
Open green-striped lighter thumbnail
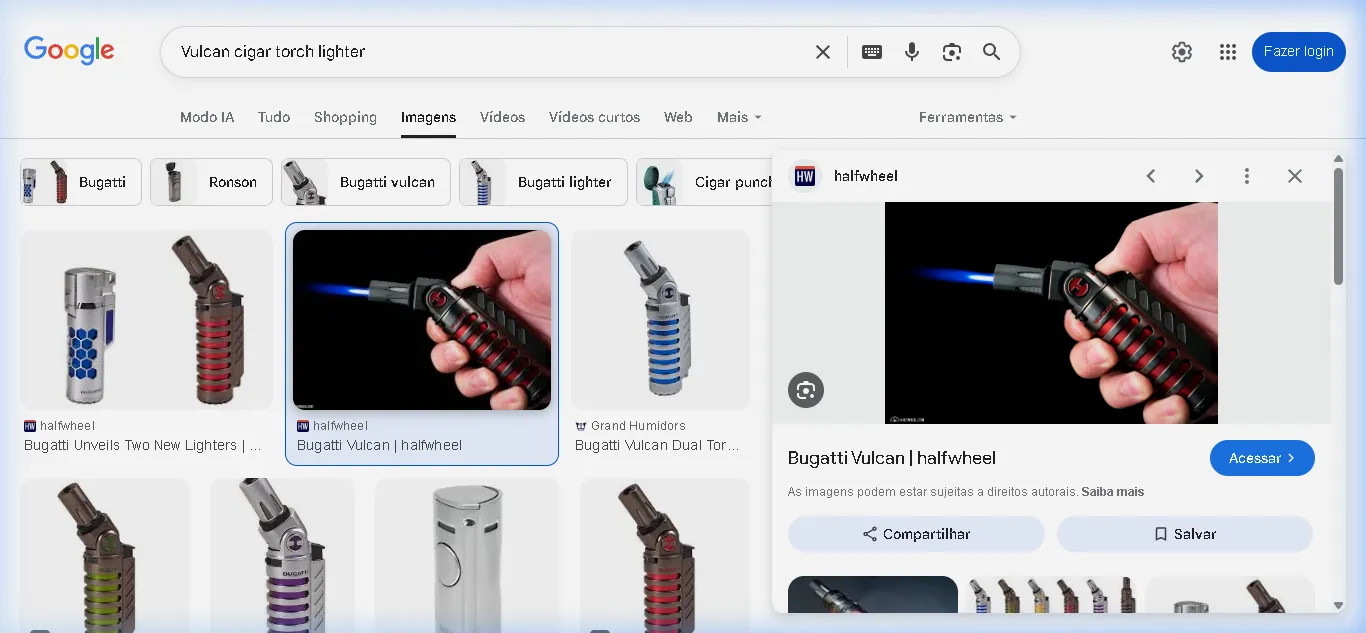[x=105, y=555]
